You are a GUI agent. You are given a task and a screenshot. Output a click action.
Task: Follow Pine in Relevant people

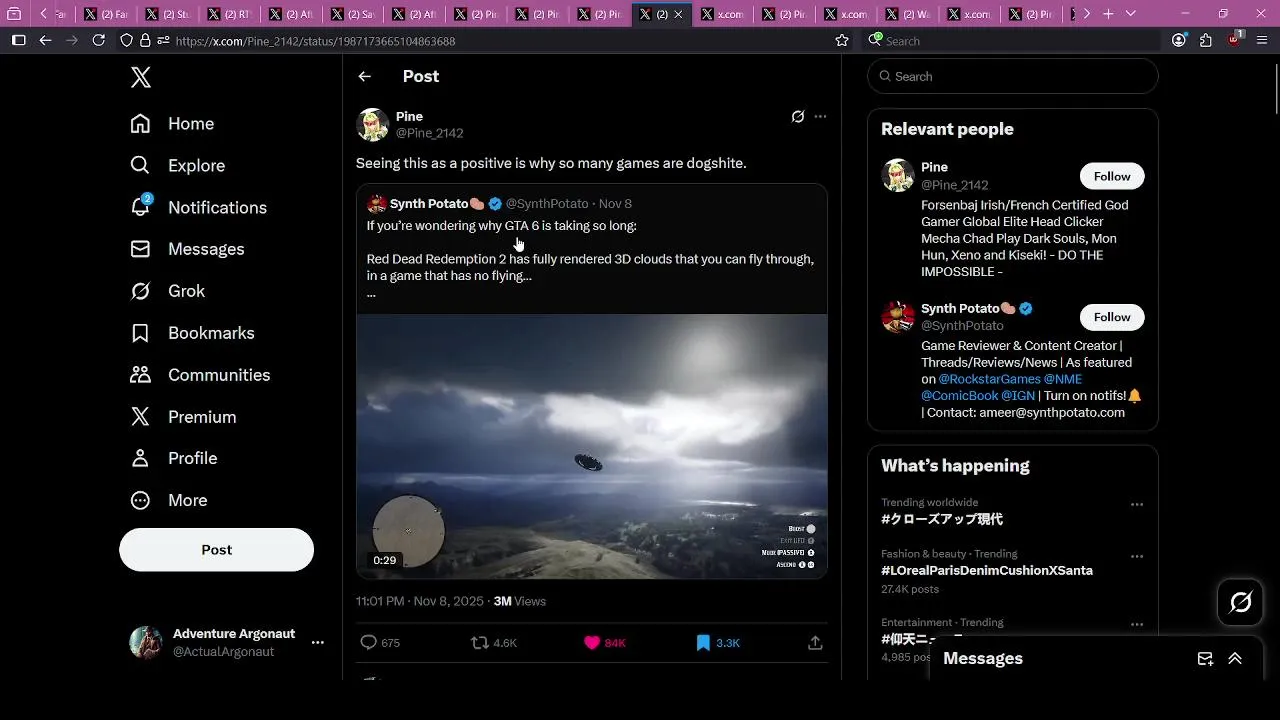[1112, 176]
